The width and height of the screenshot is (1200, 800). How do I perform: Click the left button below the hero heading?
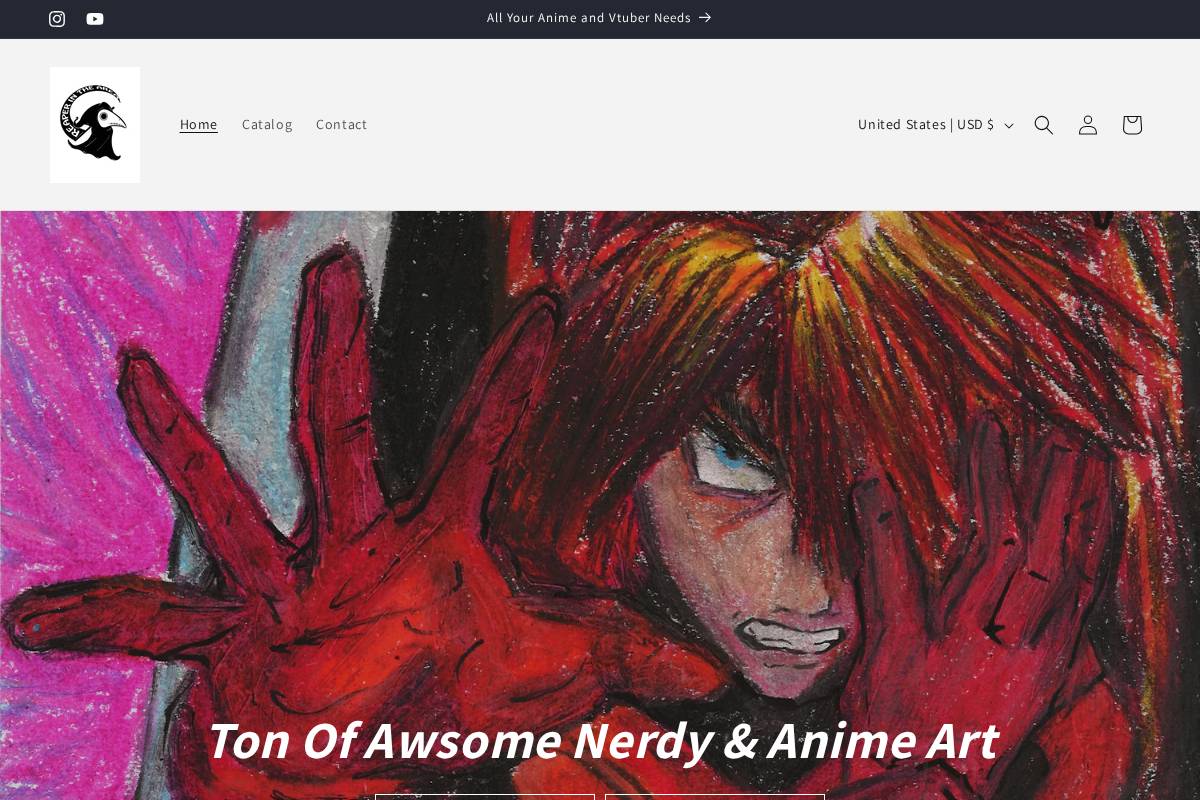click(x=485, y=797)
